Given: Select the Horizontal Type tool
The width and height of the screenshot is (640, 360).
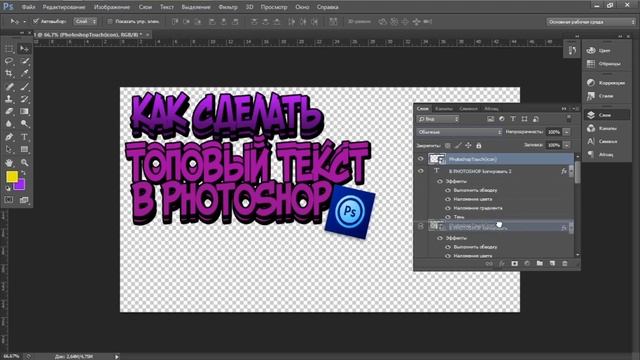Looking at the screenshot, I should click(x=24, y=137).
